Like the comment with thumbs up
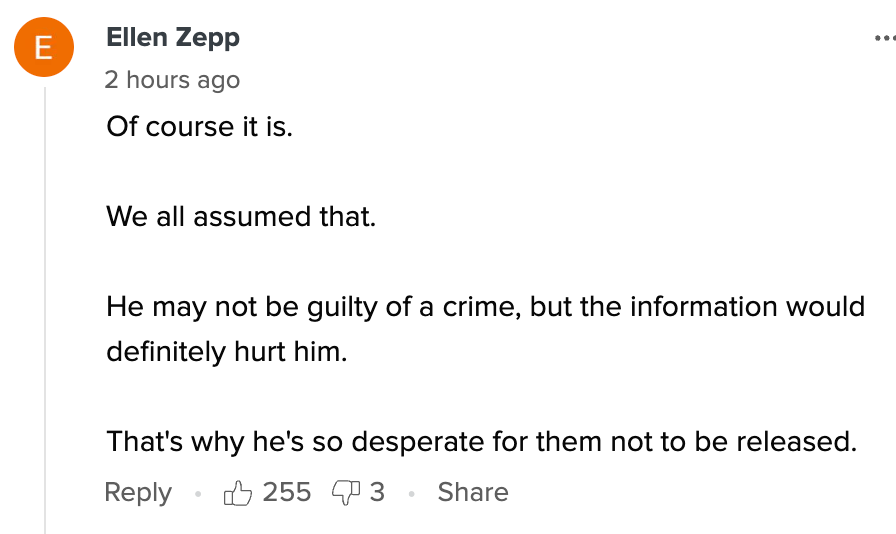 (239, 492)
